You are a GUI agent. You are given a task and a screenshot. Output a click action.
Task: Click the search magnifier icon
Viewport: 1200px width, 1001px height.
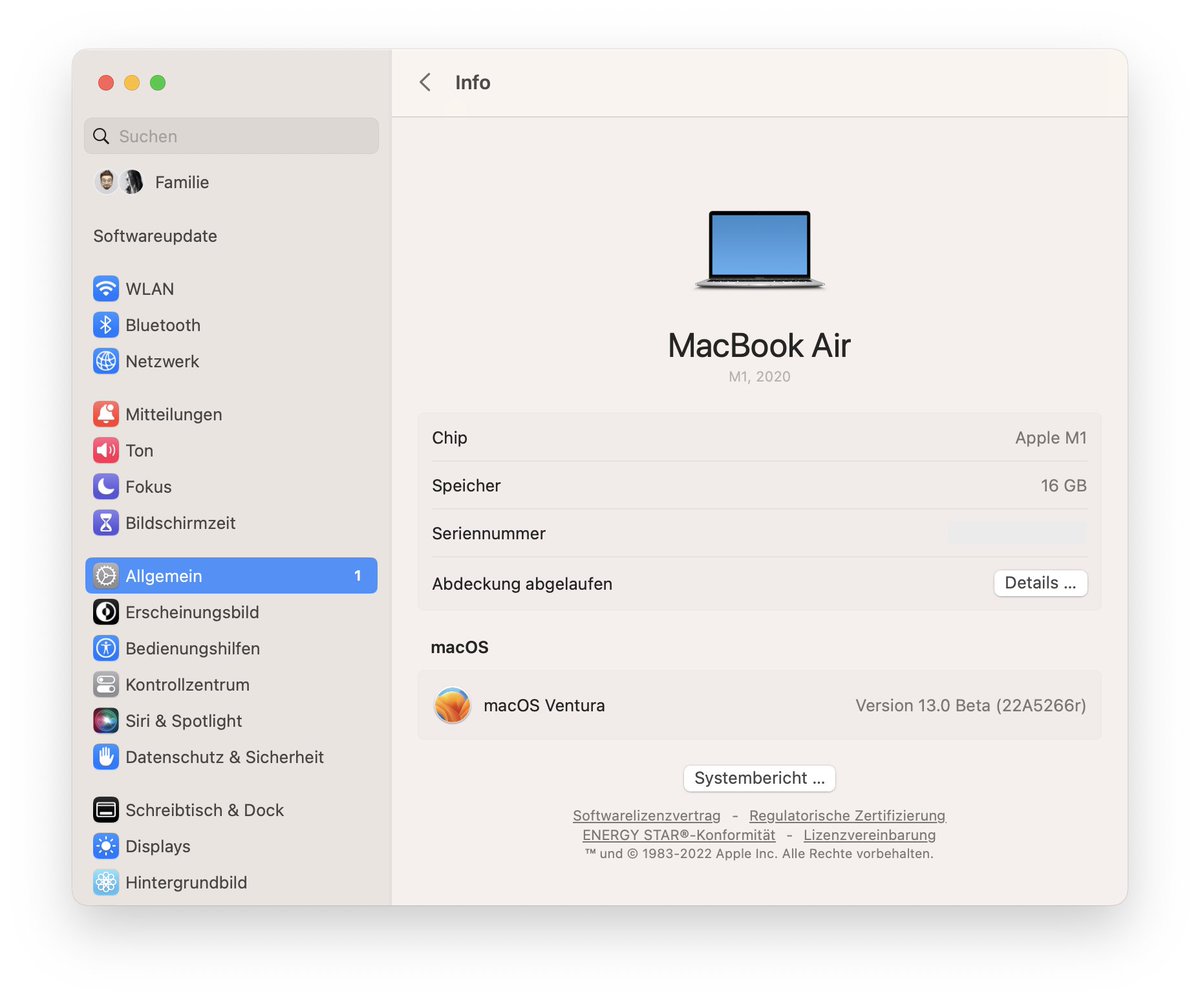101,136
